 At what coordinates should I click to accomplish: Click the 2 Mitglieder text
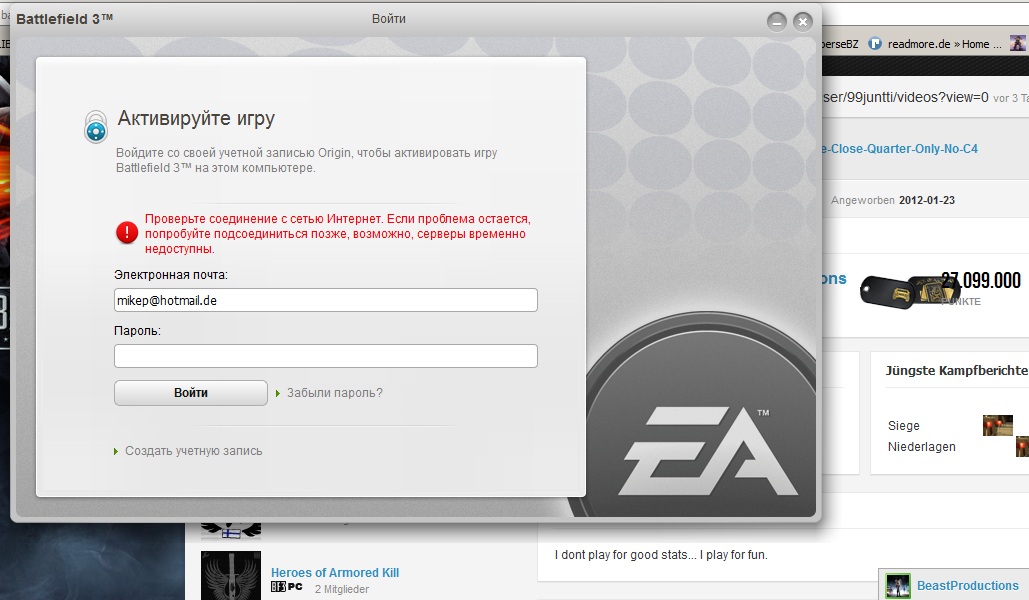point(341,589)
